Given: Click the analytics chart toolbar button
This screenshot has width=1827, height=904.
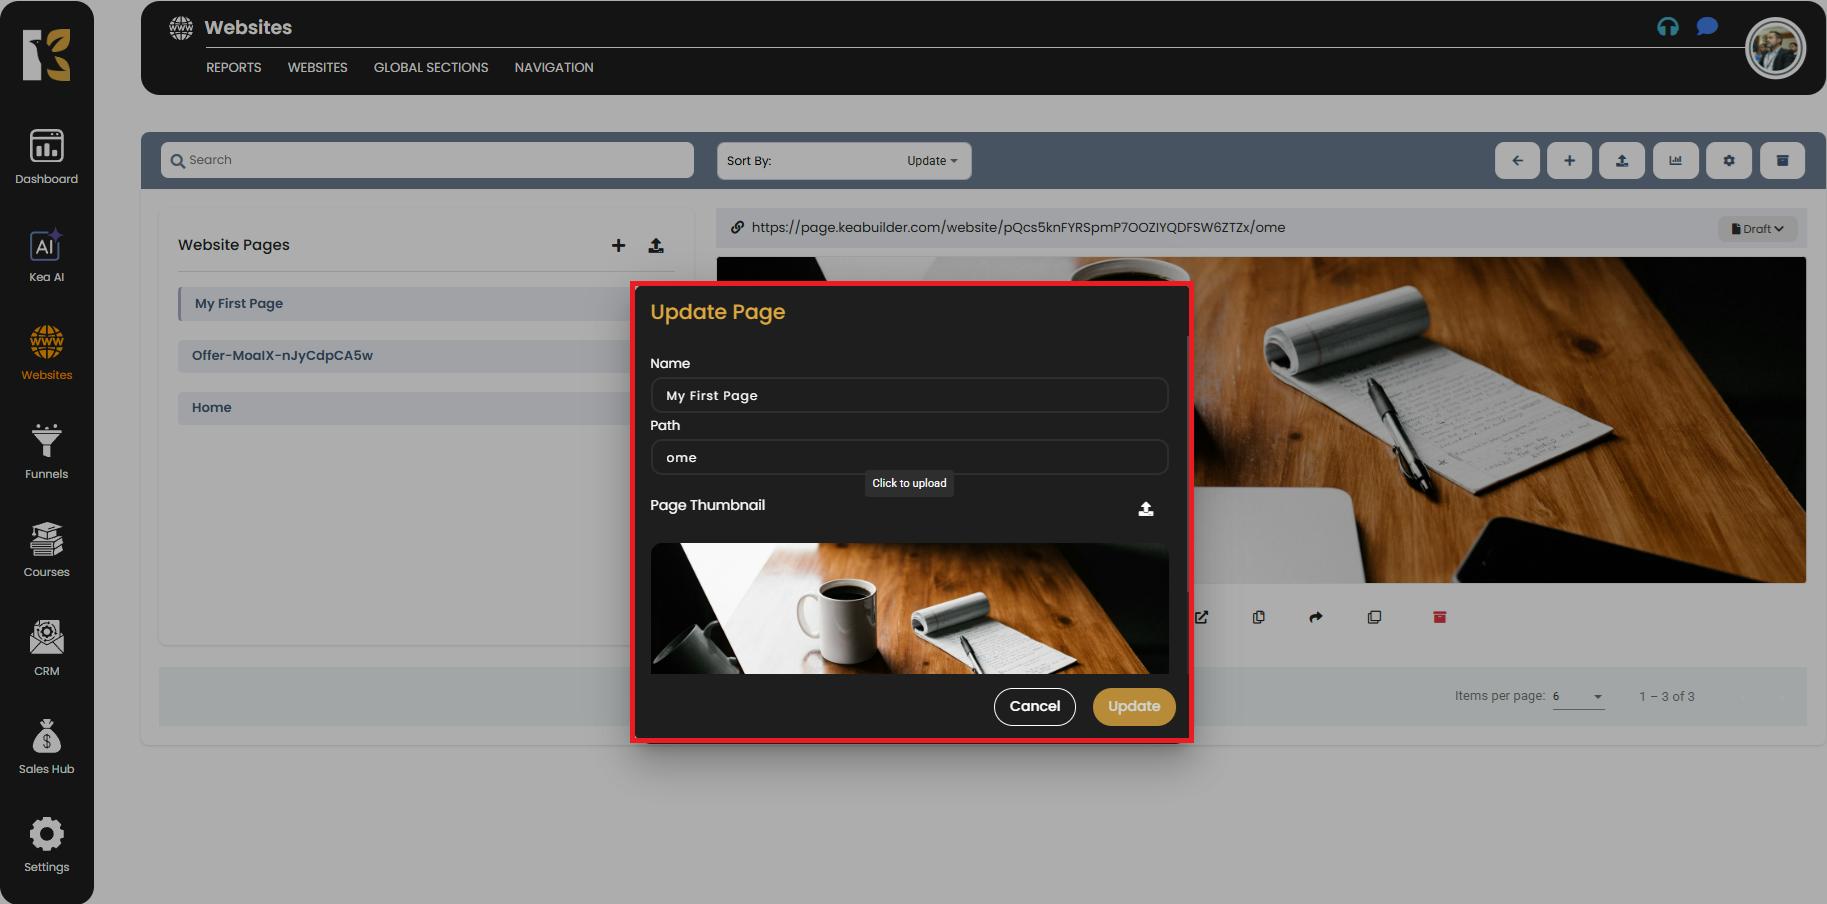Looking at the screenshot, I should tap(1675, 161).
